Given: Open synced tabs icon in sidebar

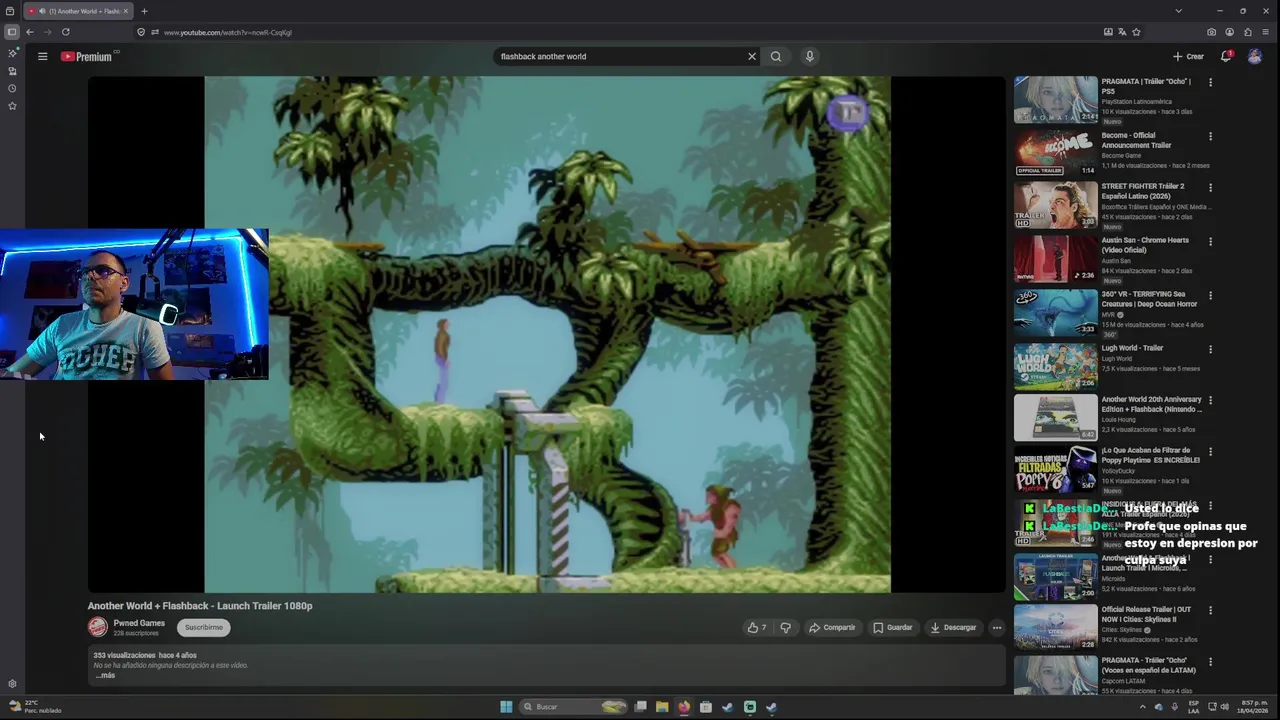Looking at the screenshot, I should pos(12,71).
